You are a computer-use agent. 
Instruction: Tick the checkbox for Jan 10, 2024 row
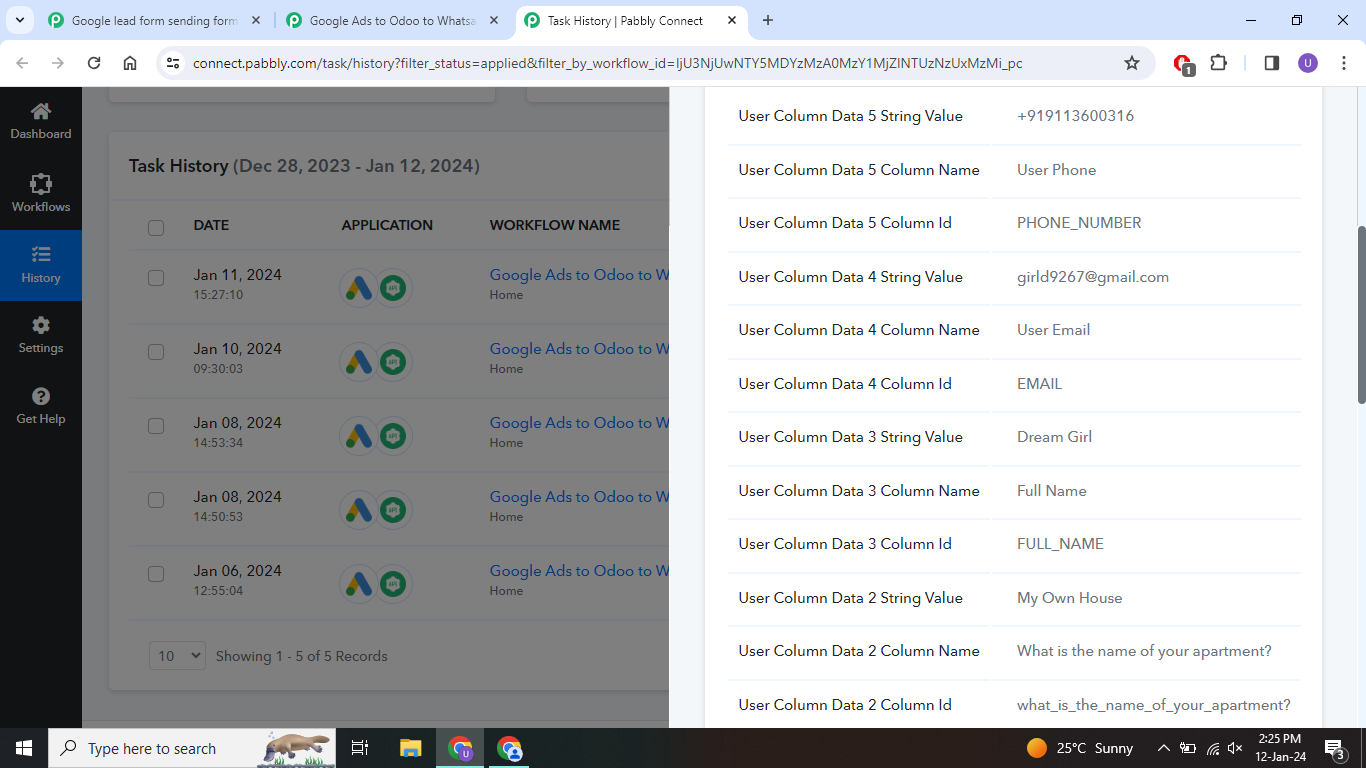156,352
